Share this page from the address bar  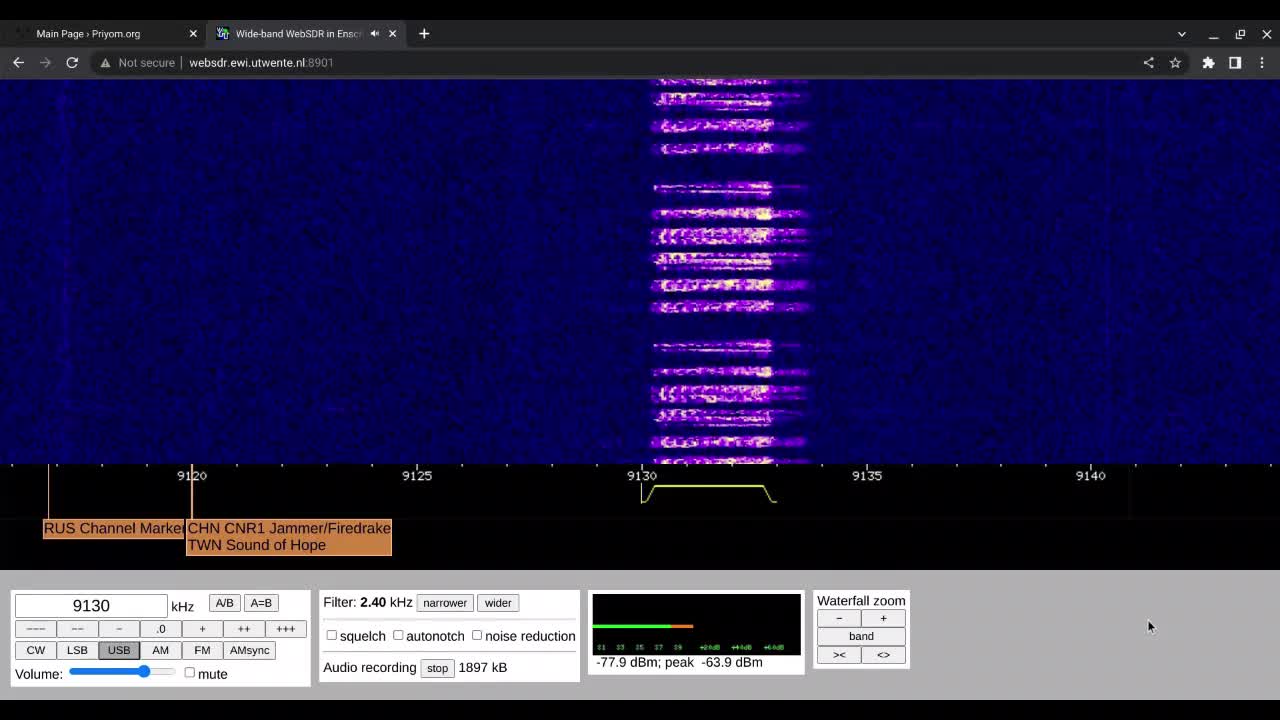1148,62
